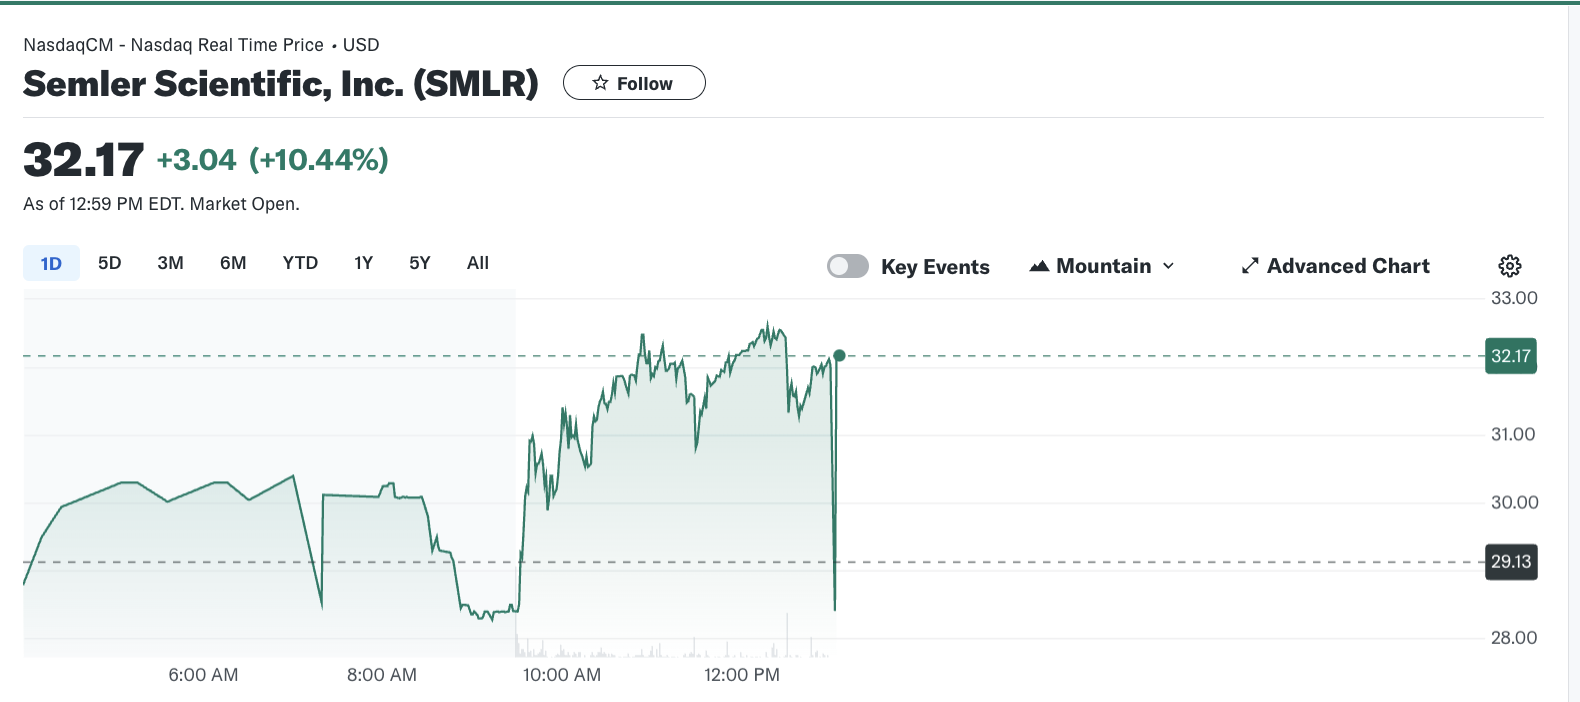Follow Semler Scientific stock
Image resolution: width=1580 pixels, height=702 pixels.
[x=634, y=83]
